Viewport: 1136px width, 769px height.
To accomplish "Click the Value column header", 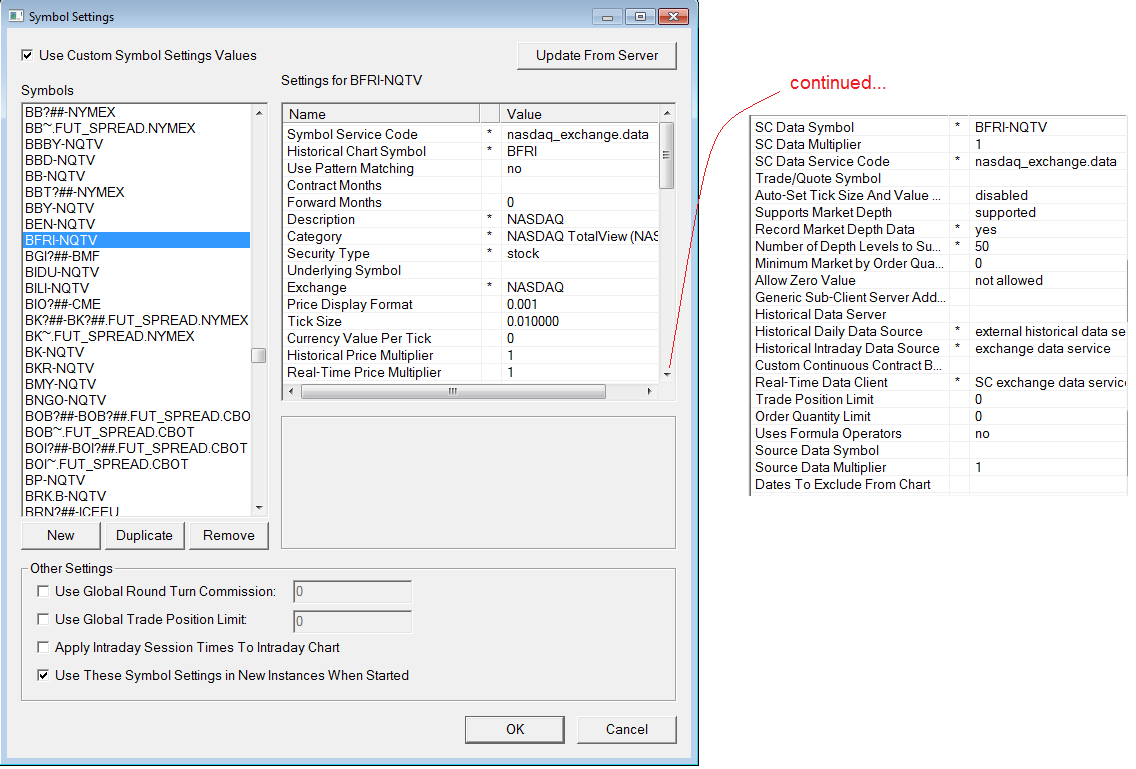I will click(x=580, y=114).
